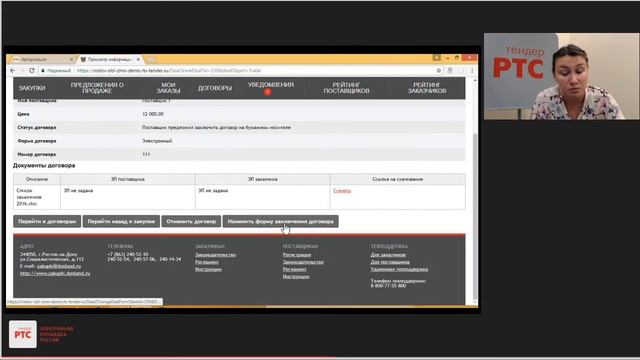
Task: Open a new browser tab
Action: coord(151,60)
